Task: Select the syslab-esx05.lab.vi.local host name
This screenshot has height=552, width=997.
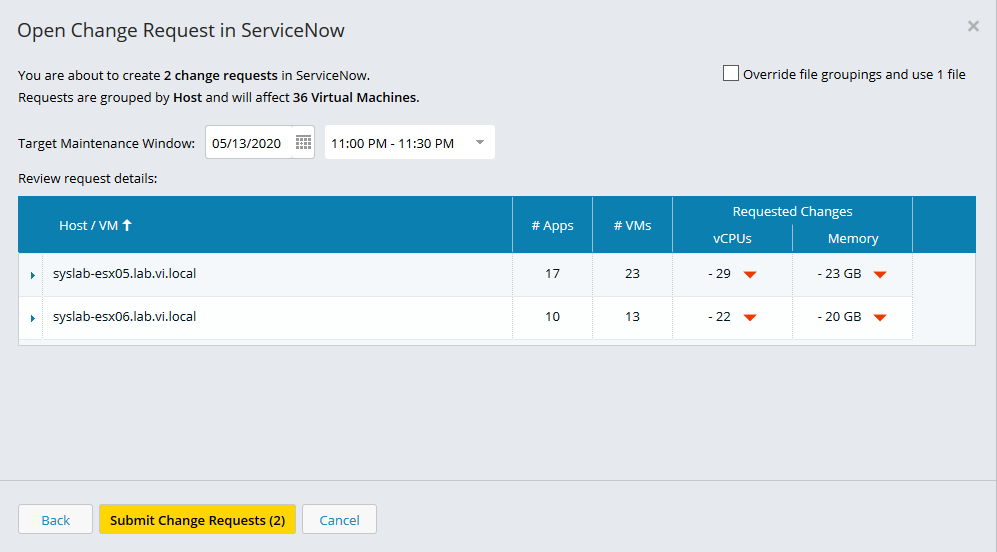Action: click(x=125, y=273)
